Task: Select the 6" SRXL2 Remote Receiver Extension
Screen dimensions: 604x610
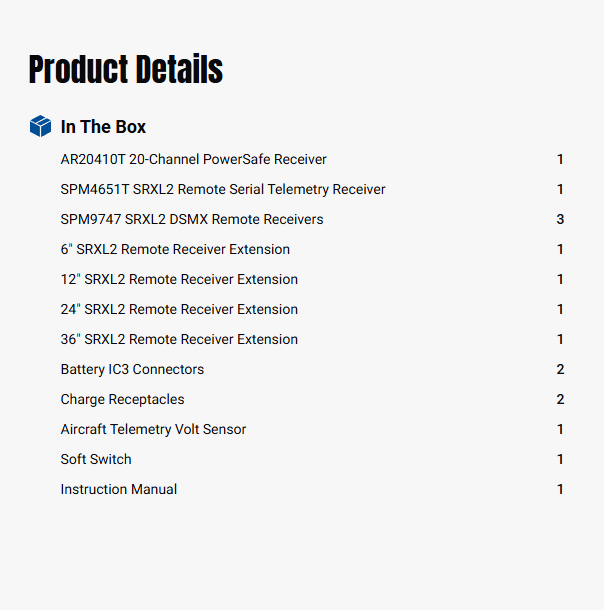Action: [175, 249]
